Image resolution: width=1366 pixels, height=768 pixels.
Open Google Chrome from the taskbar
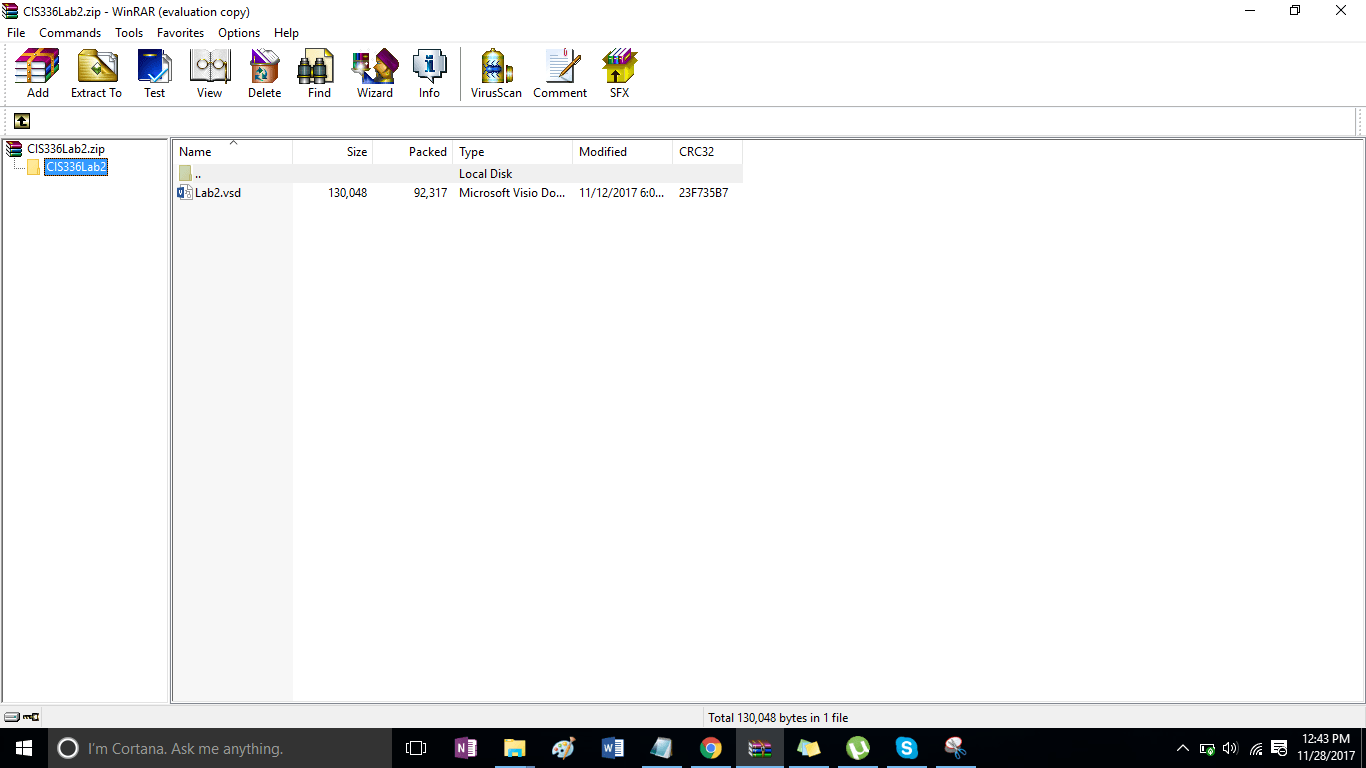[711, 748]
